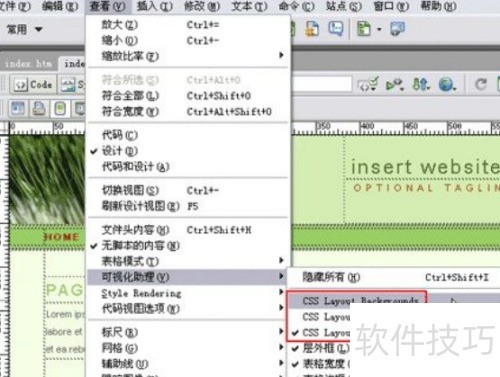Expand the 标尺(R) submenu
Screen dimensions: 500x377
[x=188, y=332]
